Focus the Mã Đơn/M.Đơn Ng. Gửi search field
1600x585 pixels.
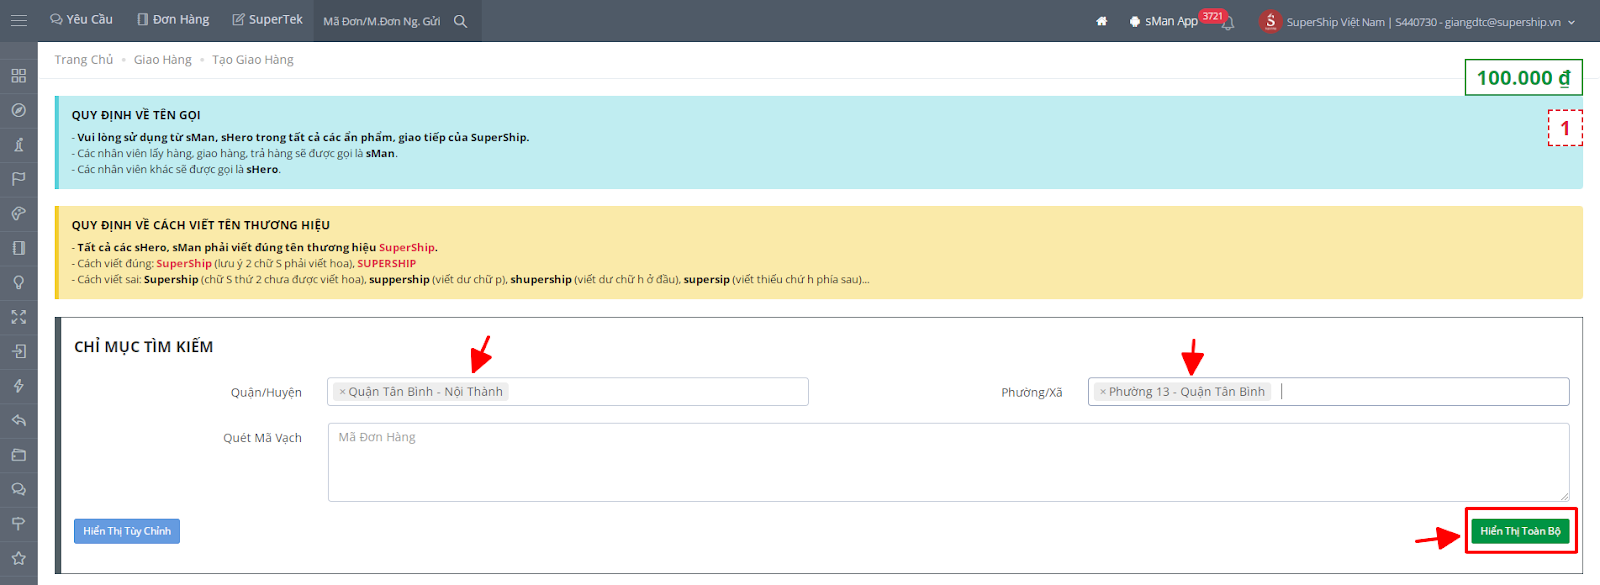click(382, 21)
